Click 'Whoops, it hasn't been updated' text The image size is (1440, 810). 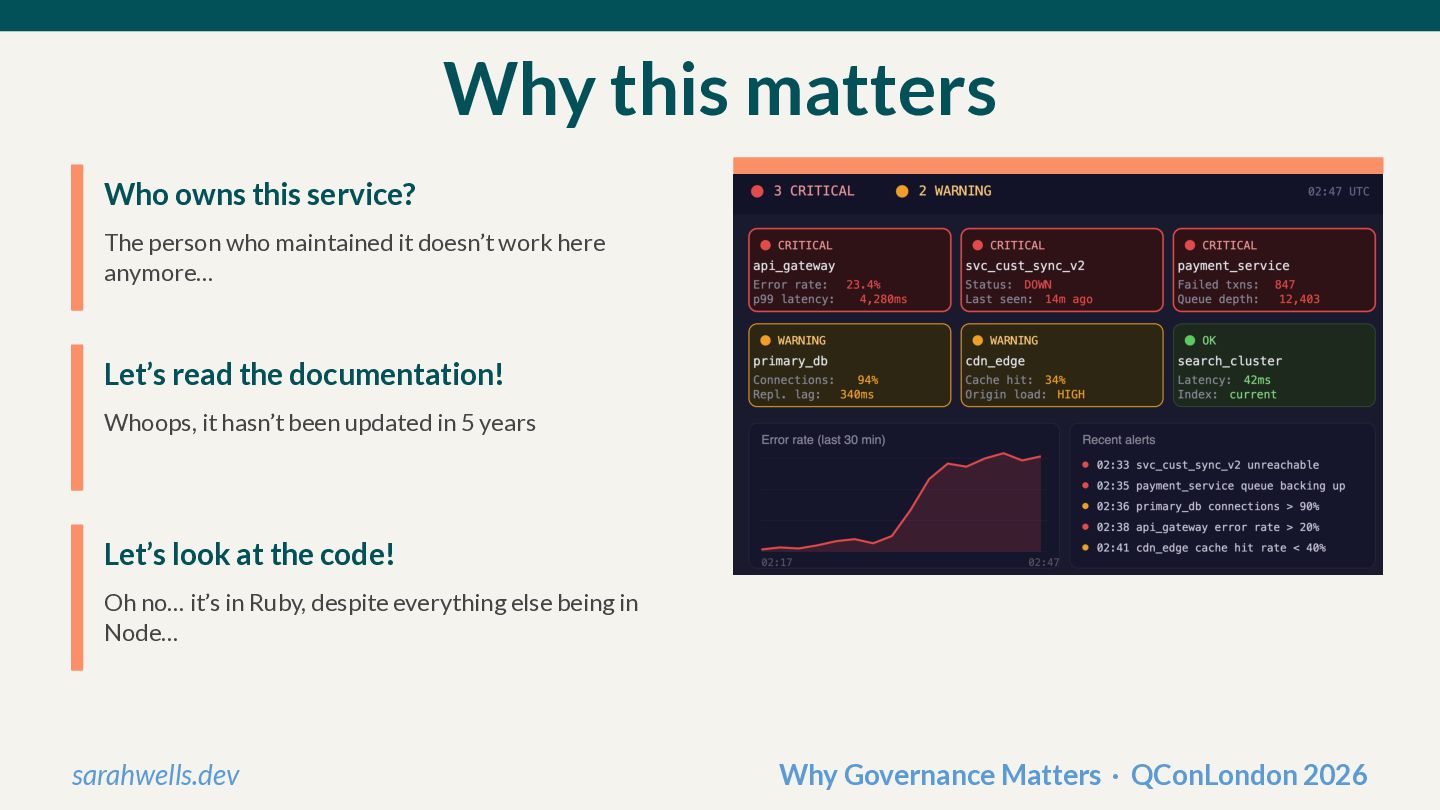click(x=320, y=423)
